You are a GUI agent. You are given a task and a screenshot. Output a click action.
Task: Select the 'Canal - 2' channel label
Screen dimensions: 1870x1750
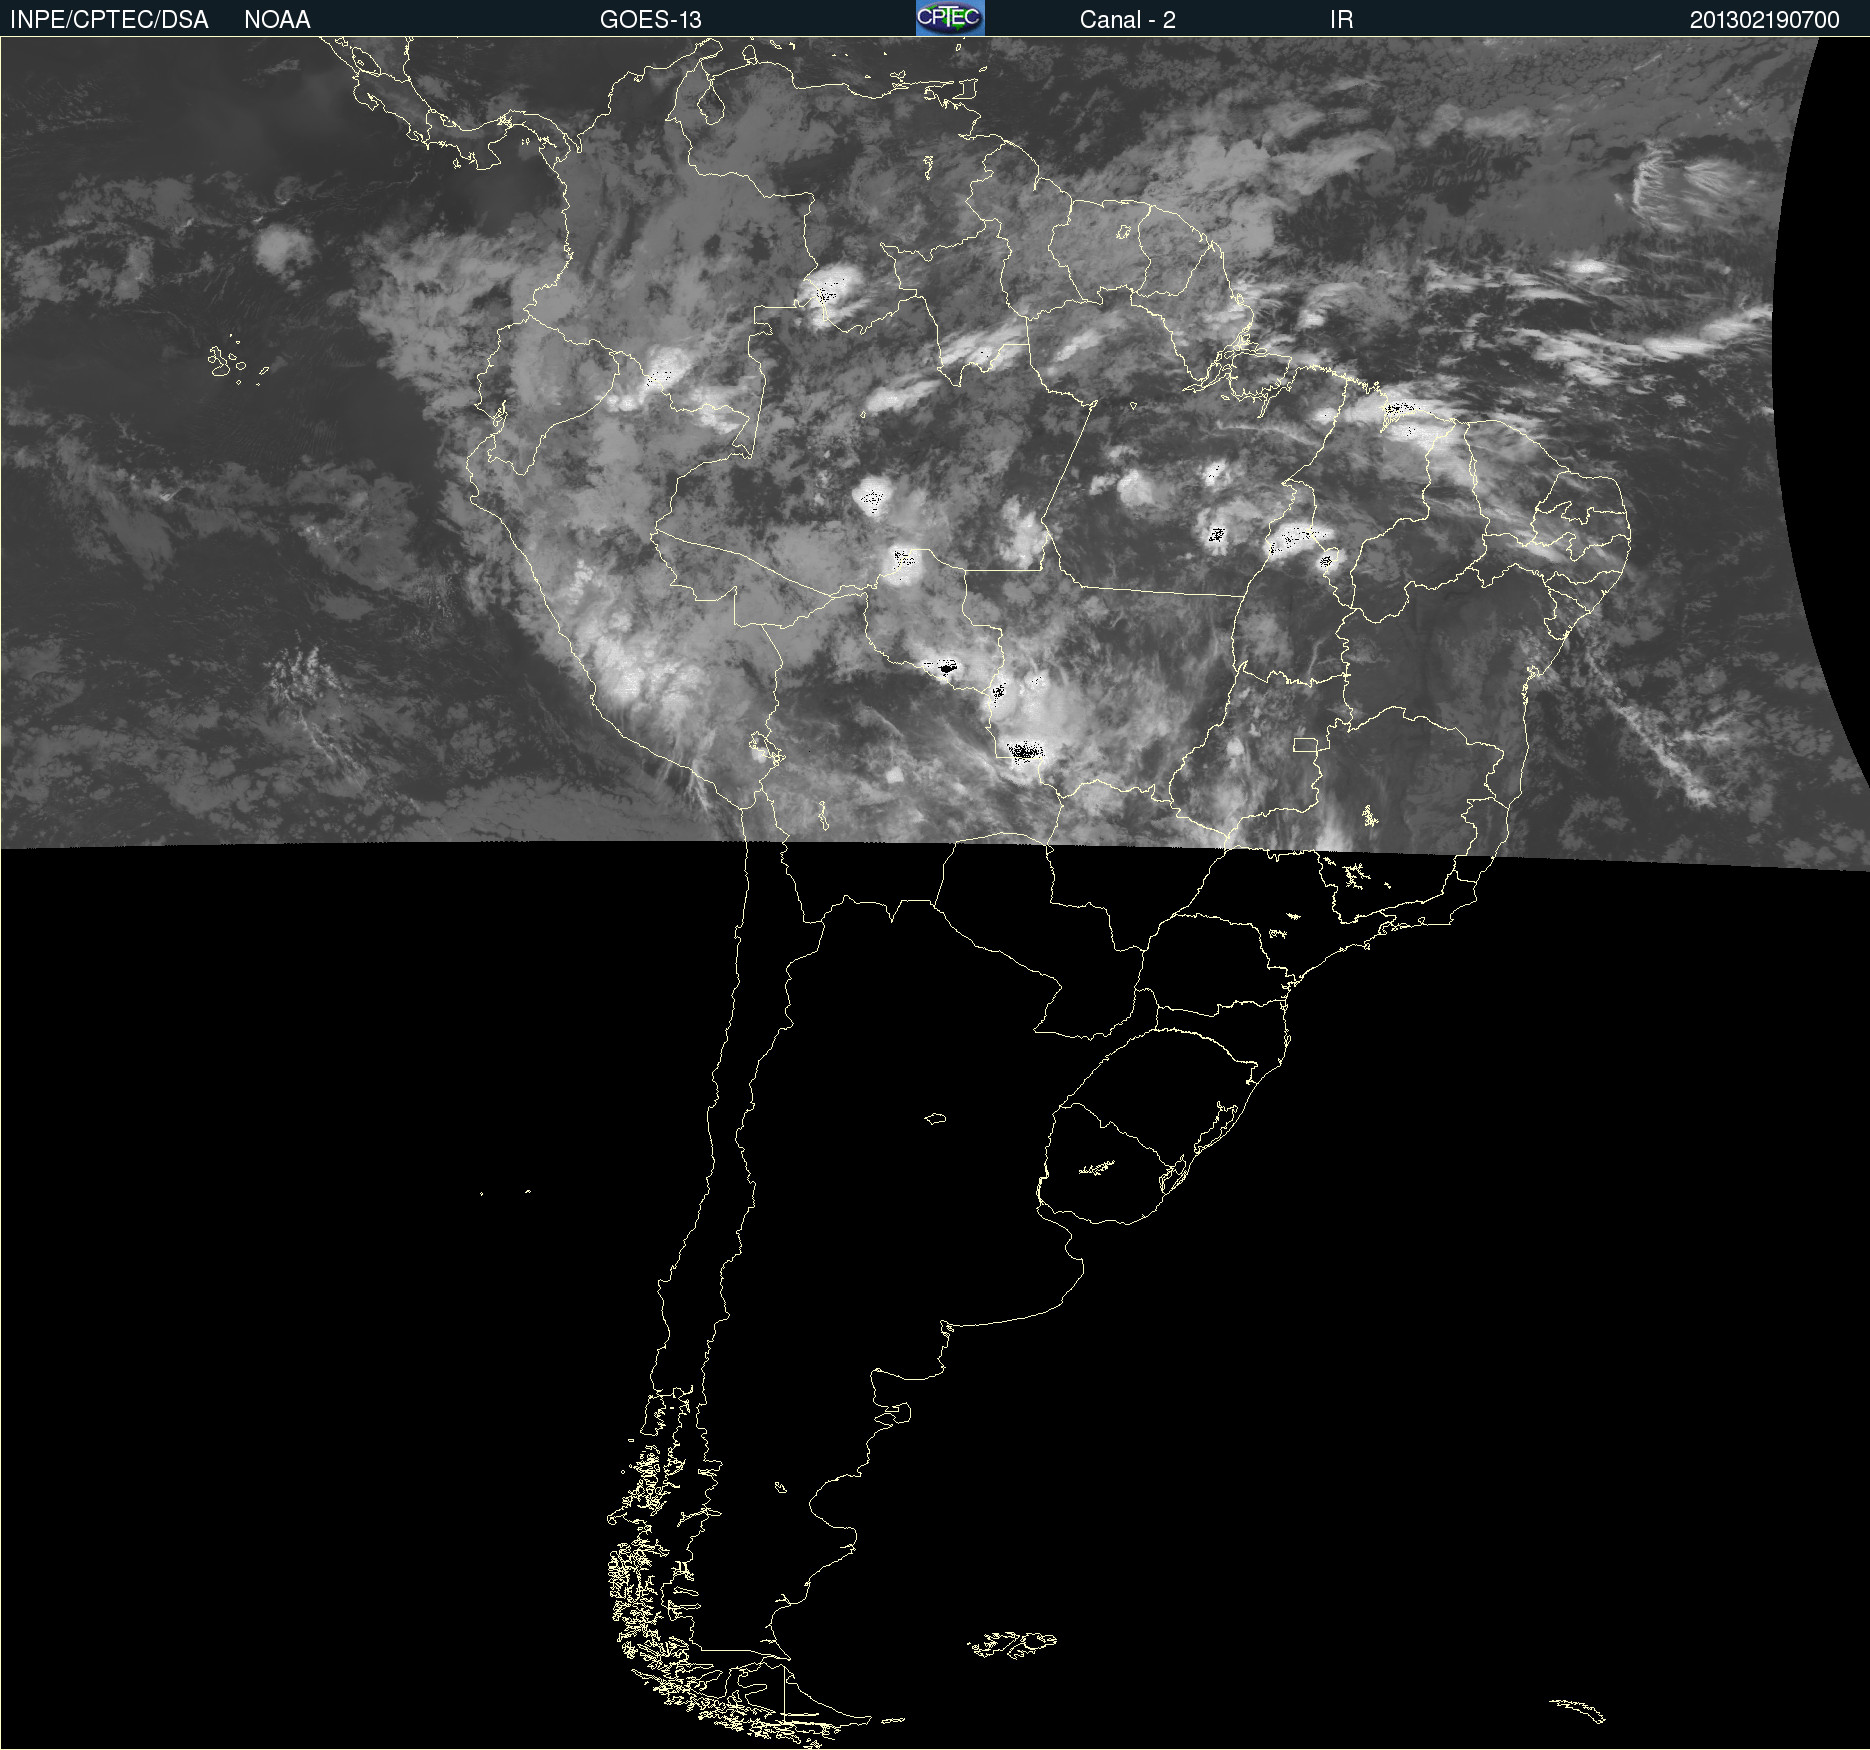pyautogui.click(x=1127, y=20)
